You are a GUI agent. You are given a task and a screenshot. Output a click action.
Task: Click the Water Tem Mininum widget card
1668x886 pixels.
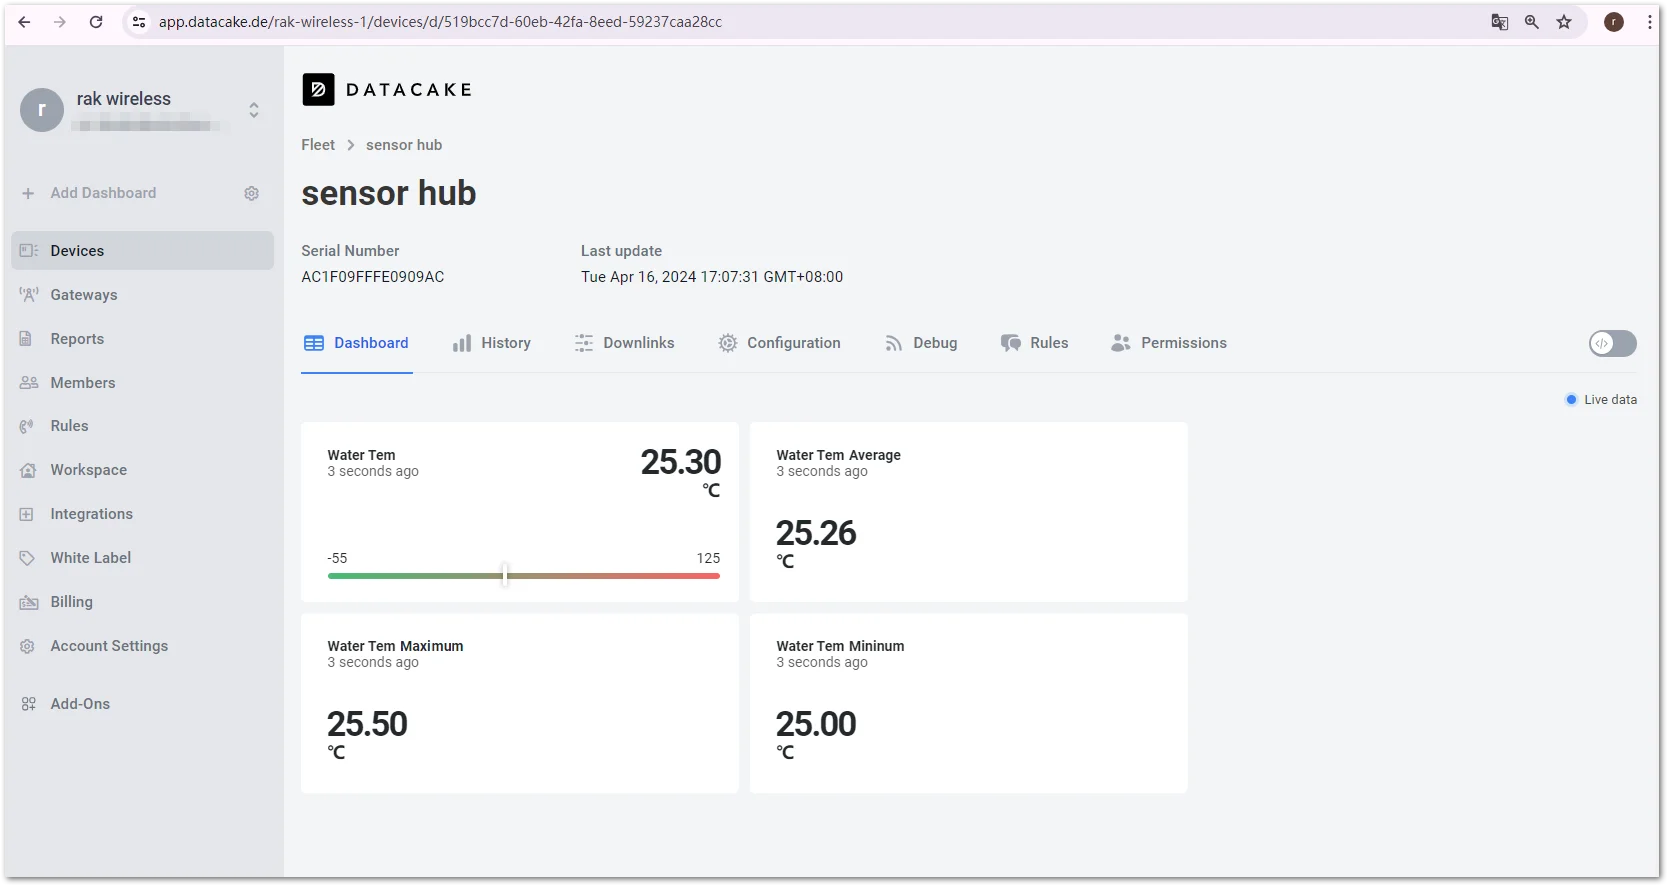coord(969,703)
